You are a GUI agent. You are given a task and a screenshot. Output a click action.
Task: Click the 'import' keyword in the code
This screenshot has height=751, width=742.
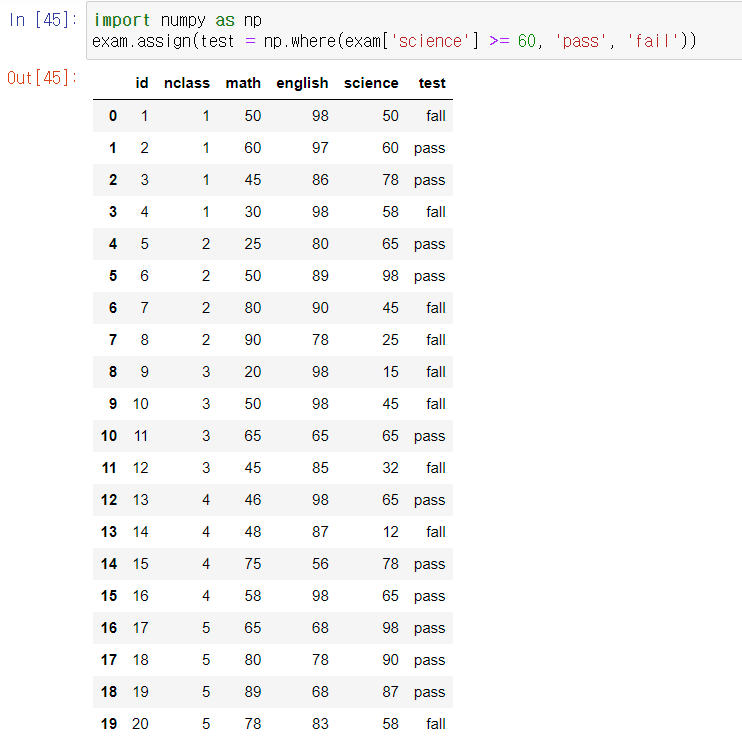coord(122,20)
